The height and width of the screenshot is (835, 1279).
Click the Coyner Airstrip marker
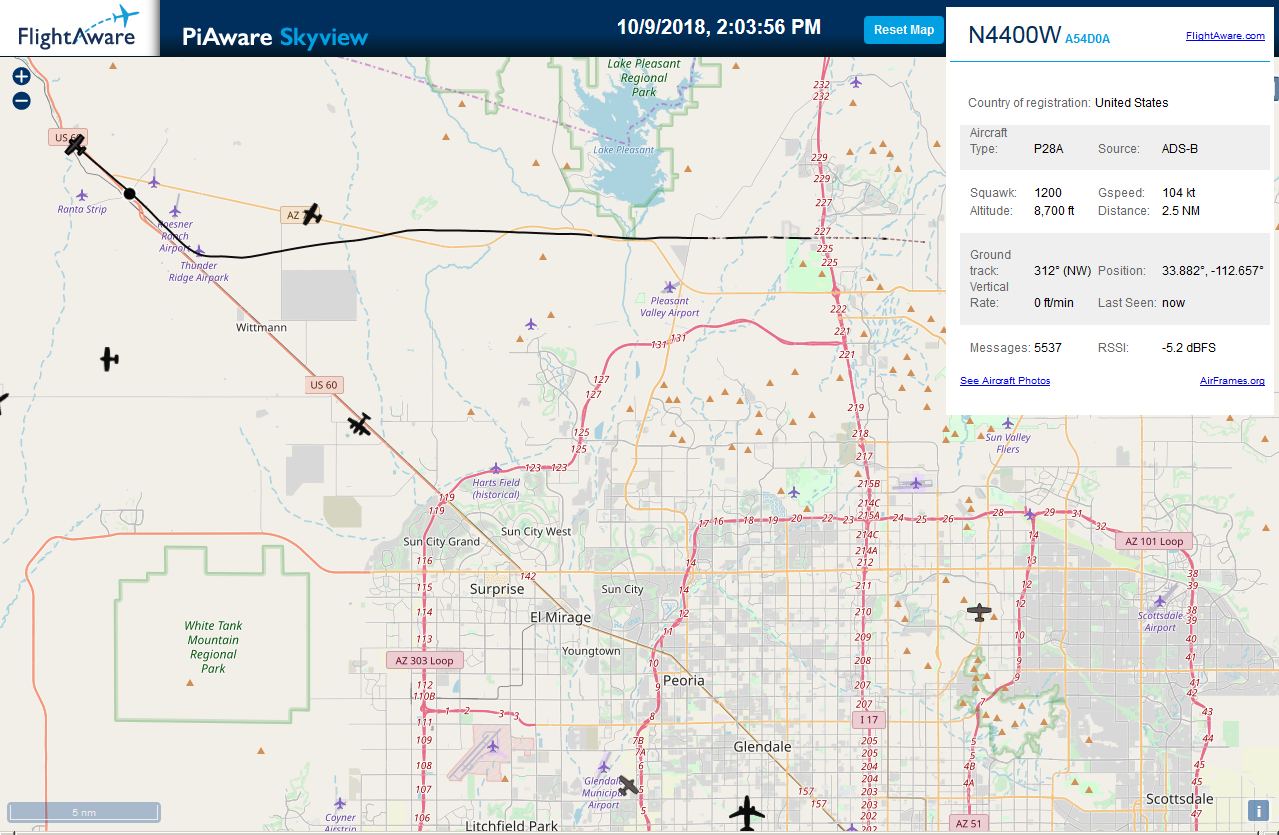pos(339,803)
